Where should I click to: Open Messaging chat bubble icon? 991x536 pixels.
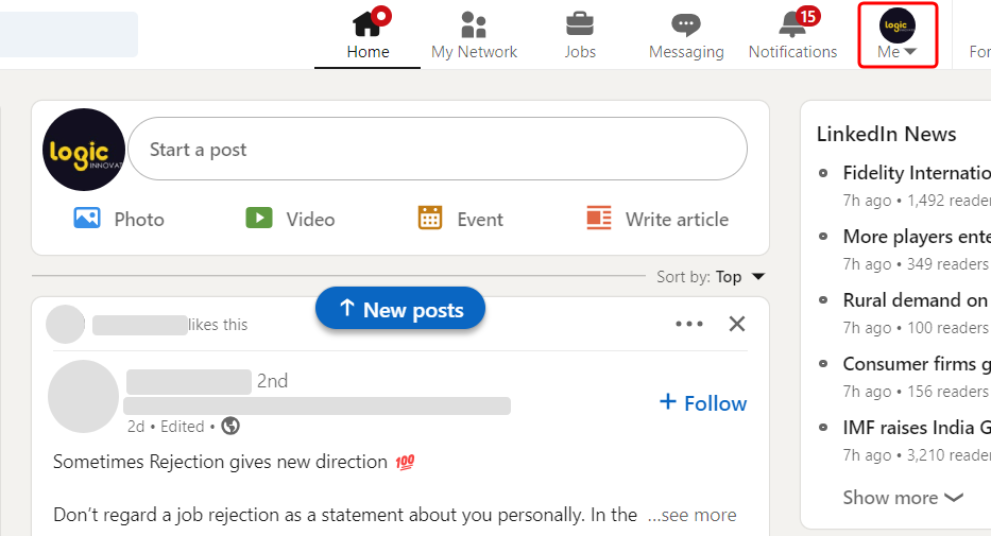686,25
